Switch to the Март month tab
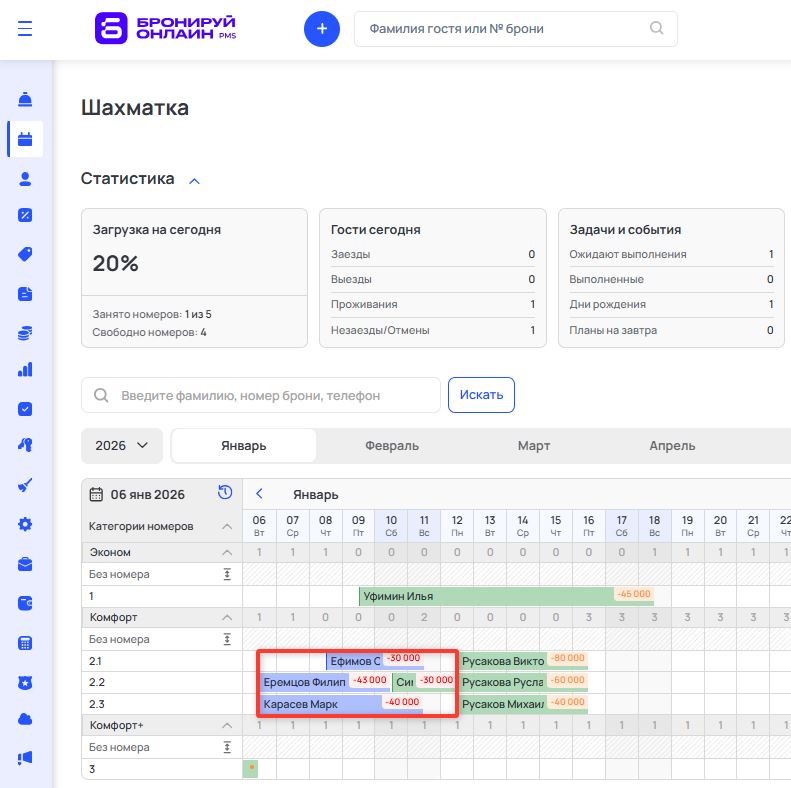Screen dimensions: 791x788 point(533,446)
